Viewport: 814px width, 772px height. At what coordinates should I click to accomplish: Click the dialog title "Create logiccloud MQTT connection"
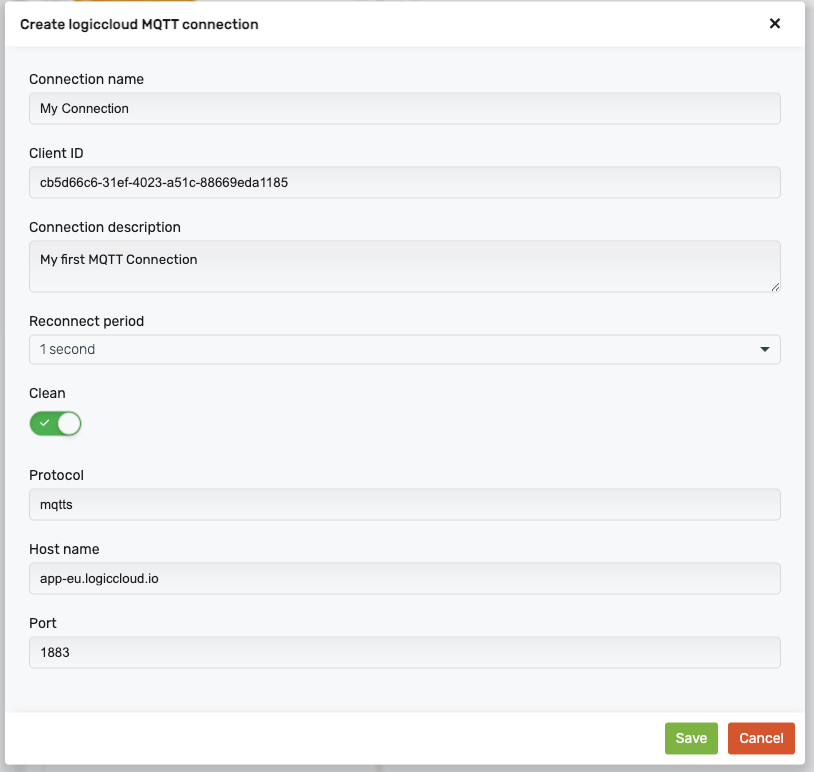coord(139,24)
